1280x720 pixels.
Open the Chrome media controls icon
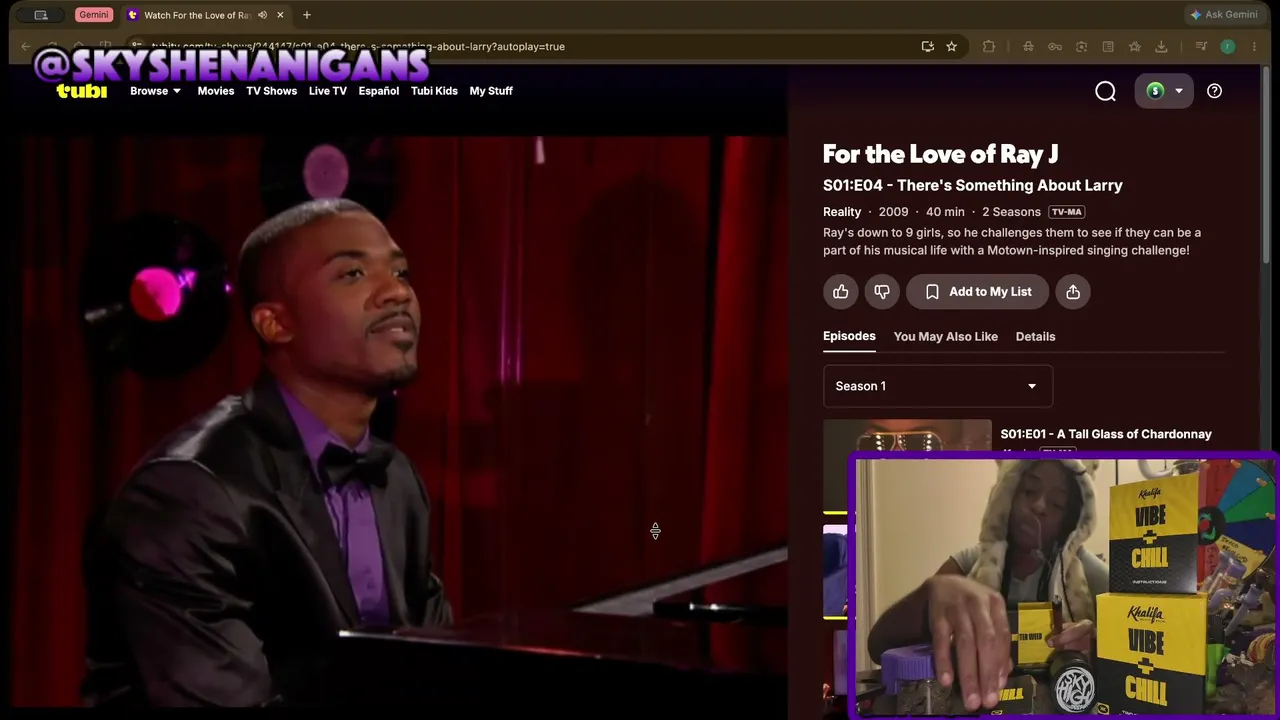[1201, 46]
